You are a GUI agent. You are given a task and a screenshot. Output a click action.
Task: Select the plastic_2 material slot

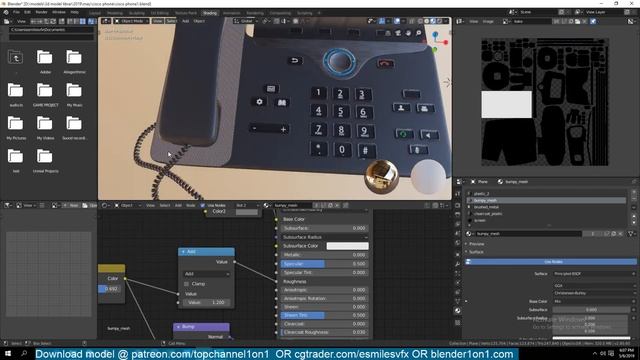[x=547, y=194]
